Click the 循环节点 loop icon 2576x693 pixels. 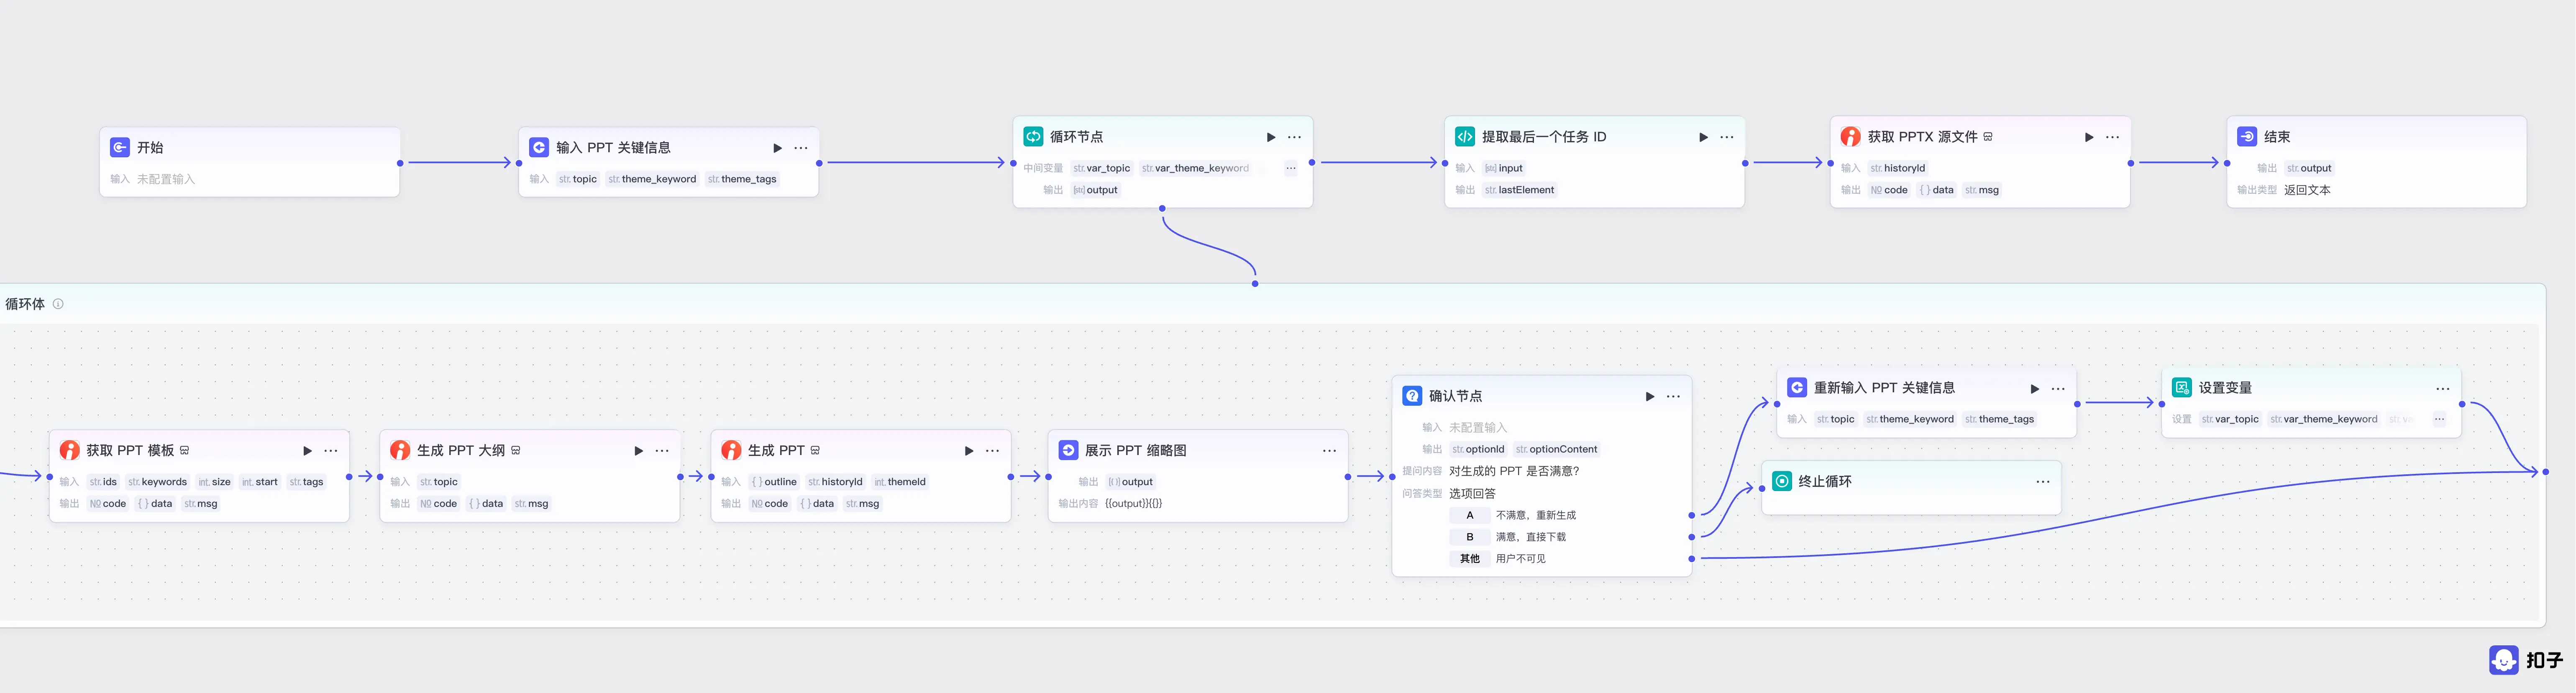click(1033, 136)
